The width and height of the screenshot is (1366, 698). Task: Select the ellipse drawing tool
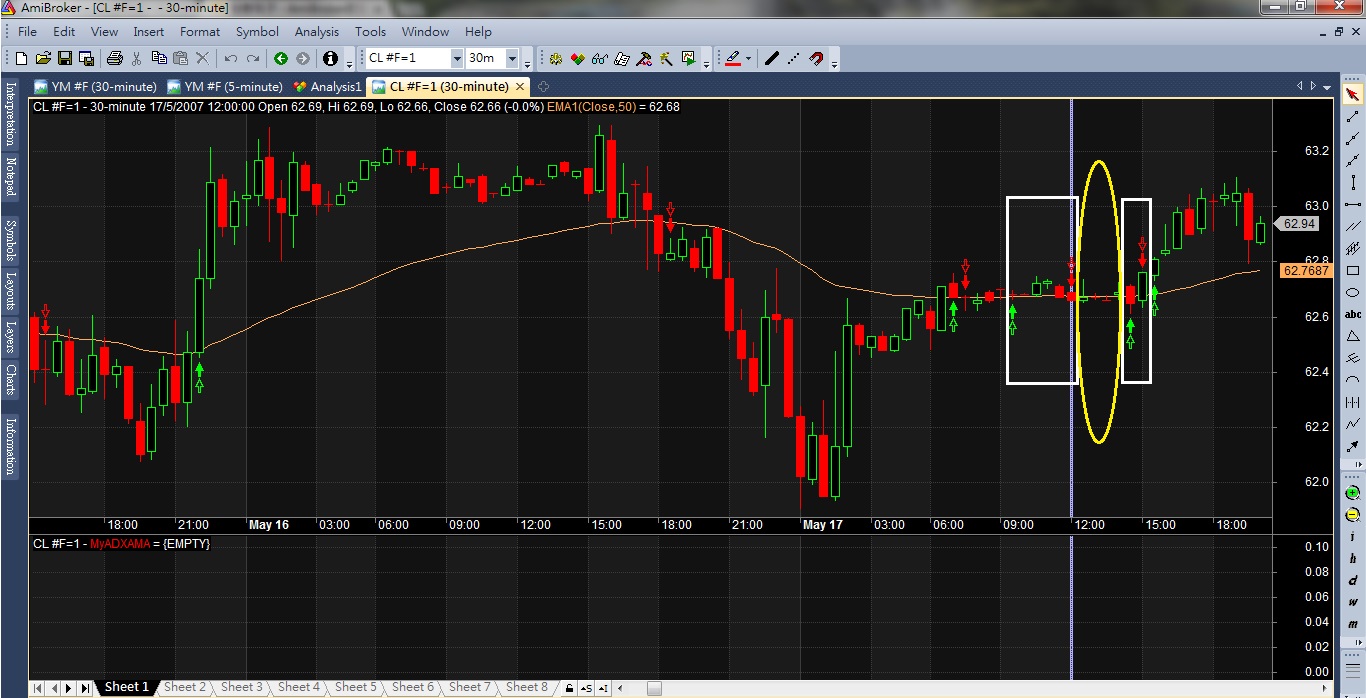(1353, 292)
